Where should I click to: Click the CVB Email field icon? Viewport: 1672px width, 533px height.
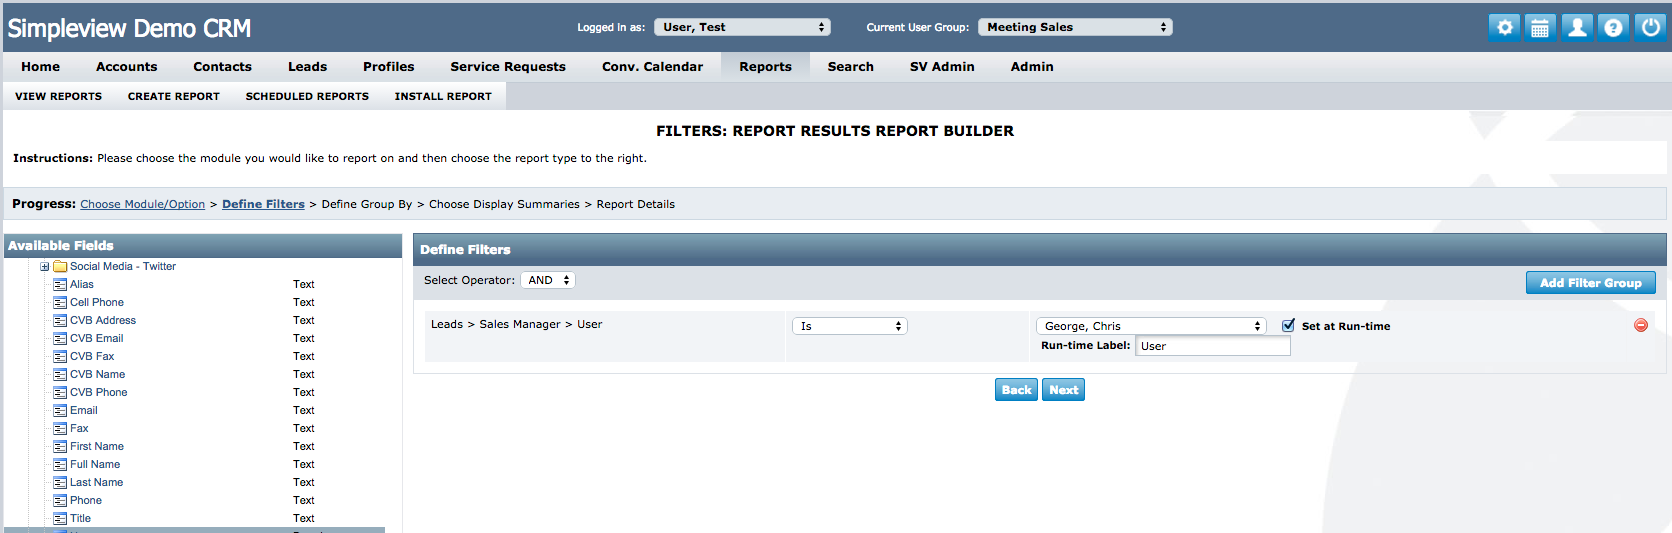tap(60, 339)
